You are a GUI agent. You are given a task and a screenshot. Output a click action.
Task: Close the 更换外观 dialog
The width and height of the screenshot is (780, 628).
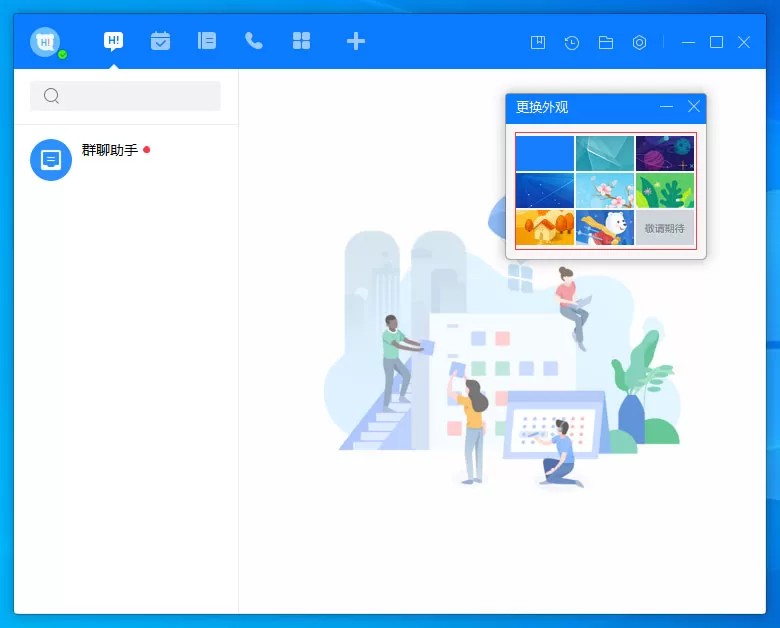(693, 106)
